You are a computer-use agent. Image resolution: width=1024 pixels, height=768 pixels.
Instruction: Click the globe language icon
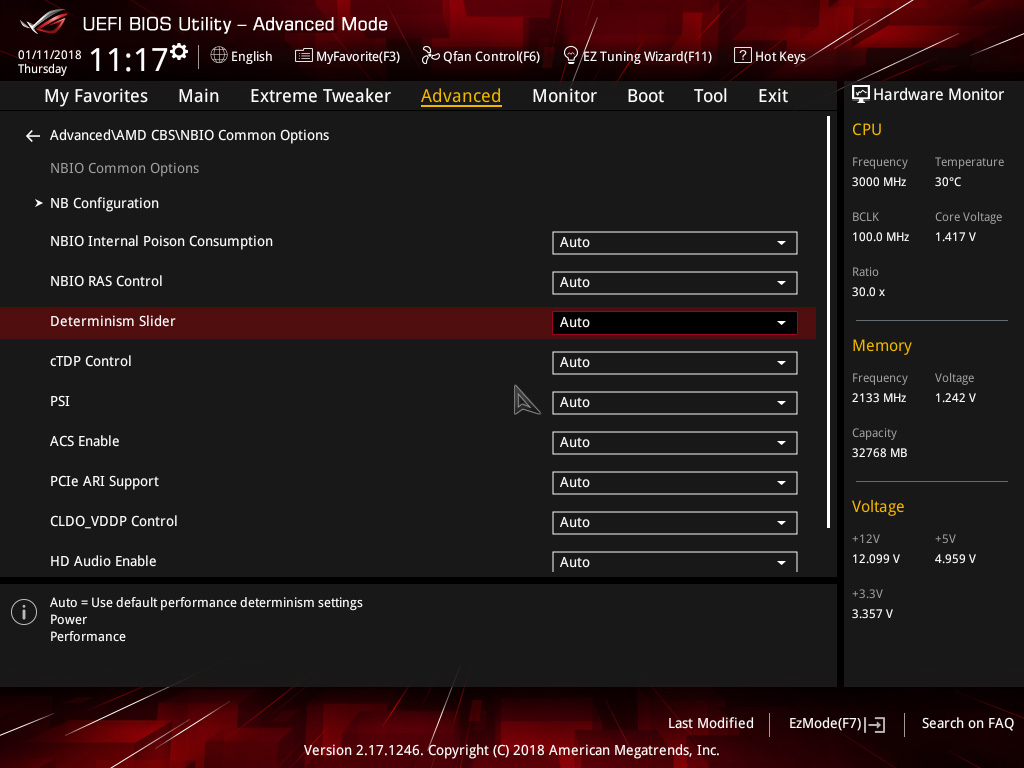point(219,56)
